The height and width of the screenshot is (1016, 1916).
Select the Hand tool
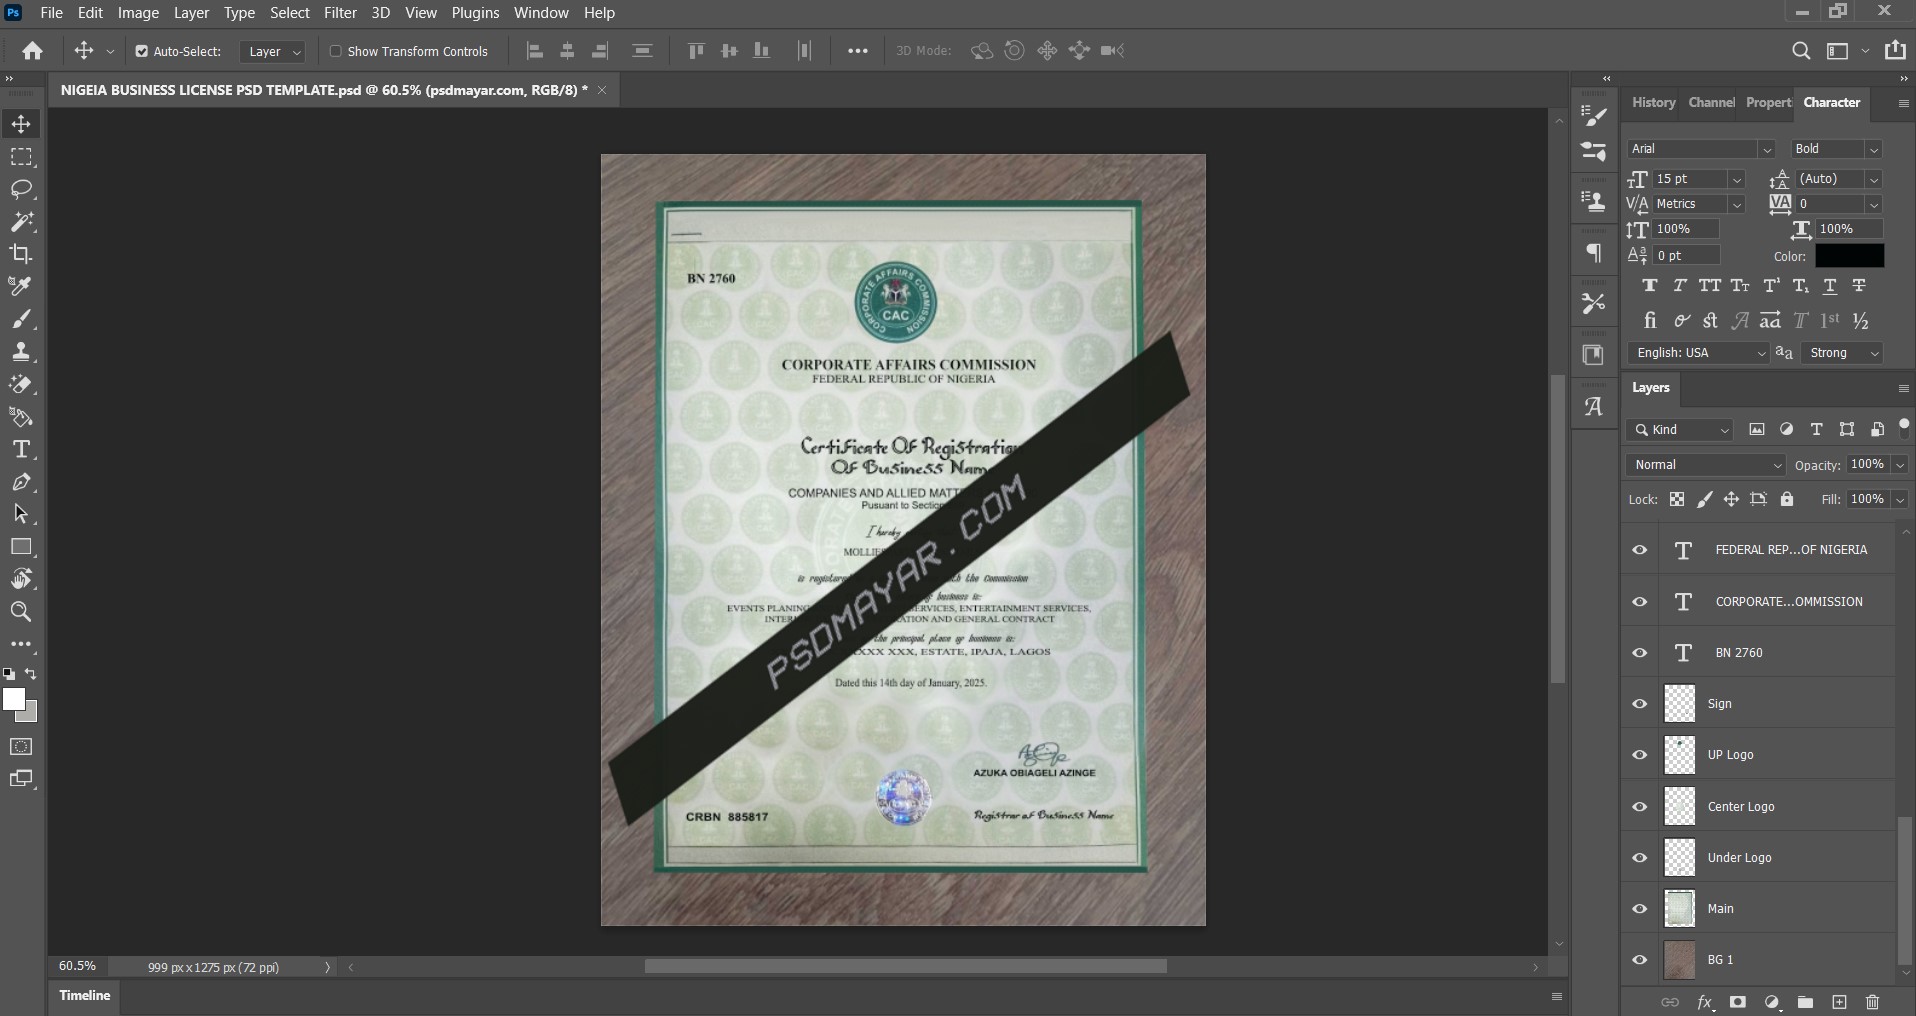[x=21, y=579]
